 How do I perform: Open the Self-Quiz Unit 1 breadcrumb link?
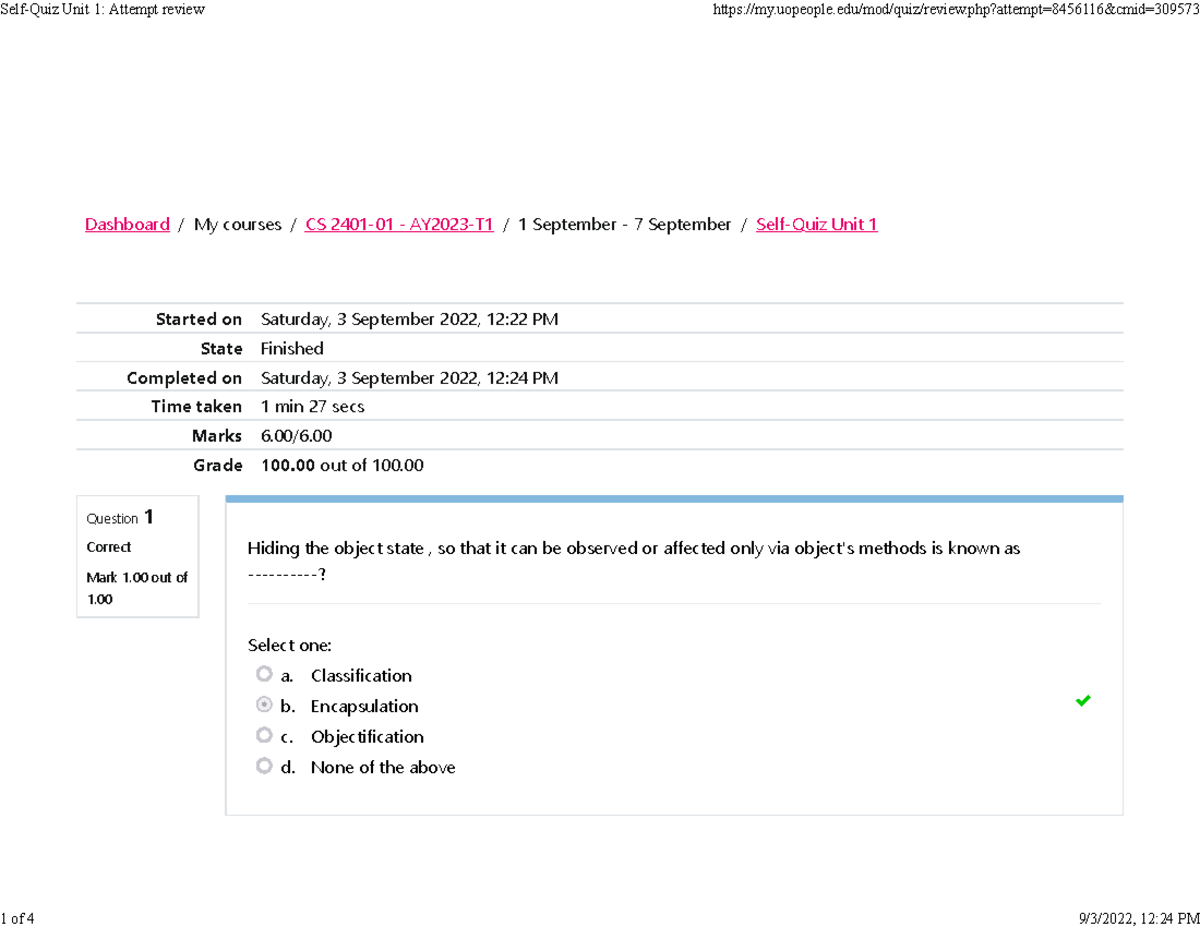pos(816,224)
